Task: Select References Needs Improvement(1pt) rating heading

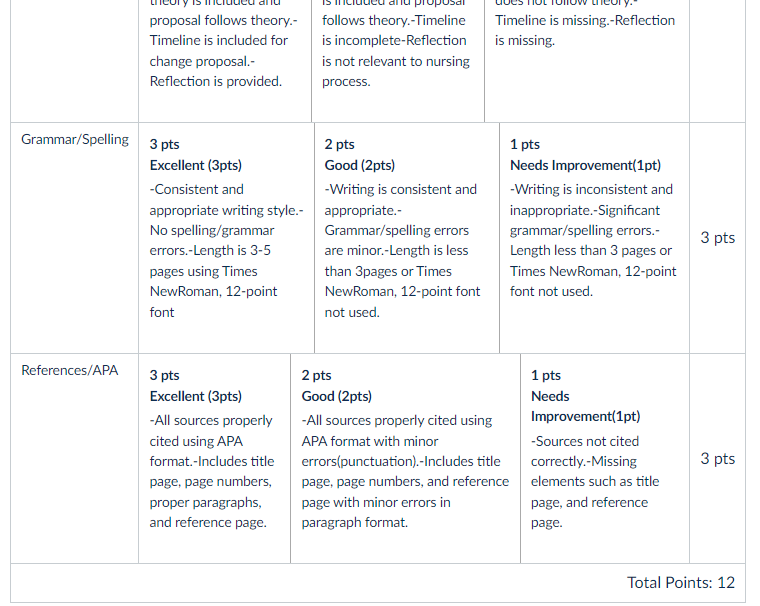Action: tap(586, 407)
